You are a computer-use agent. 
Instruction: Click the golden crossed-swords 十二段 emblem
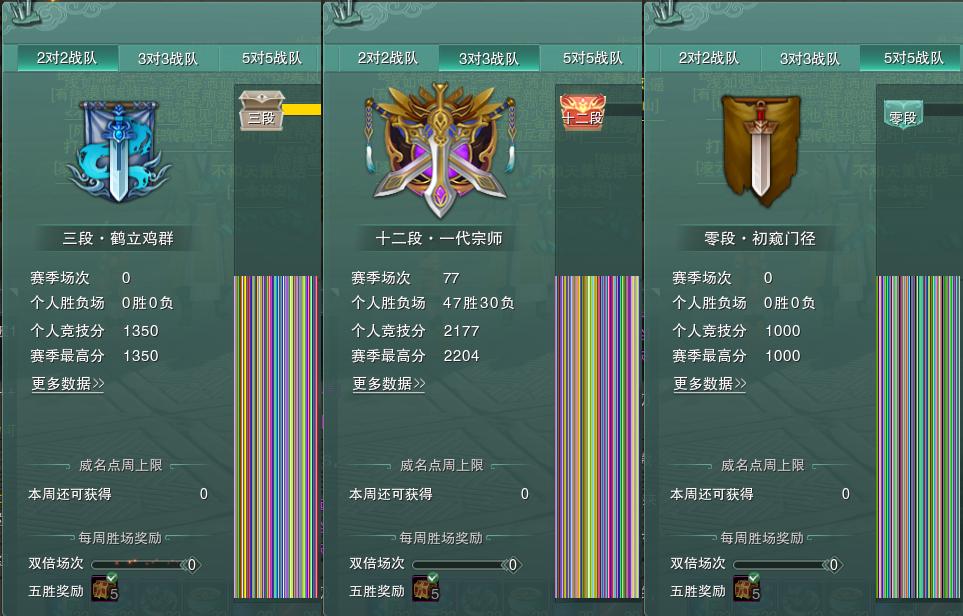point(439,149)
